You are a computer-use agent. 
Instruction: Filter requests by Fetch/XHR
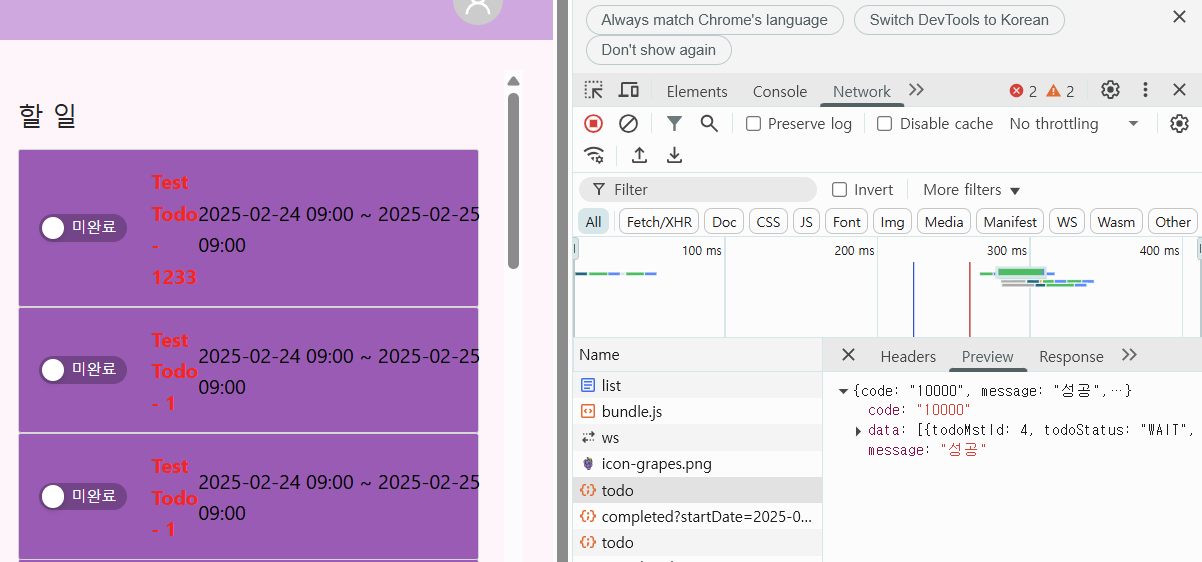tap(659, 222)
